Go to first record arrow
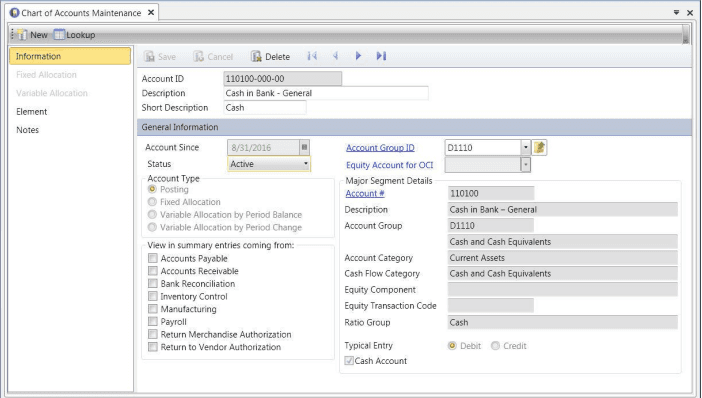The width and height of the screenshot is (702, 398). click(312, 56)
